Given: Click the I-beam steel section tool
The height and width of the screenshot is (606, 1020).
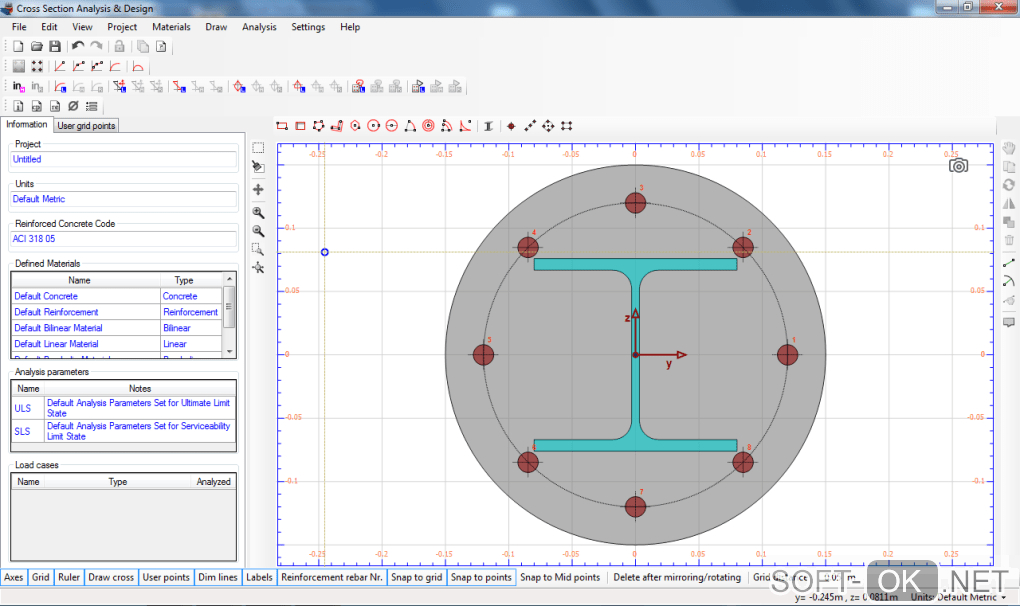Looking at the screenshot, I should coord(488,126).
